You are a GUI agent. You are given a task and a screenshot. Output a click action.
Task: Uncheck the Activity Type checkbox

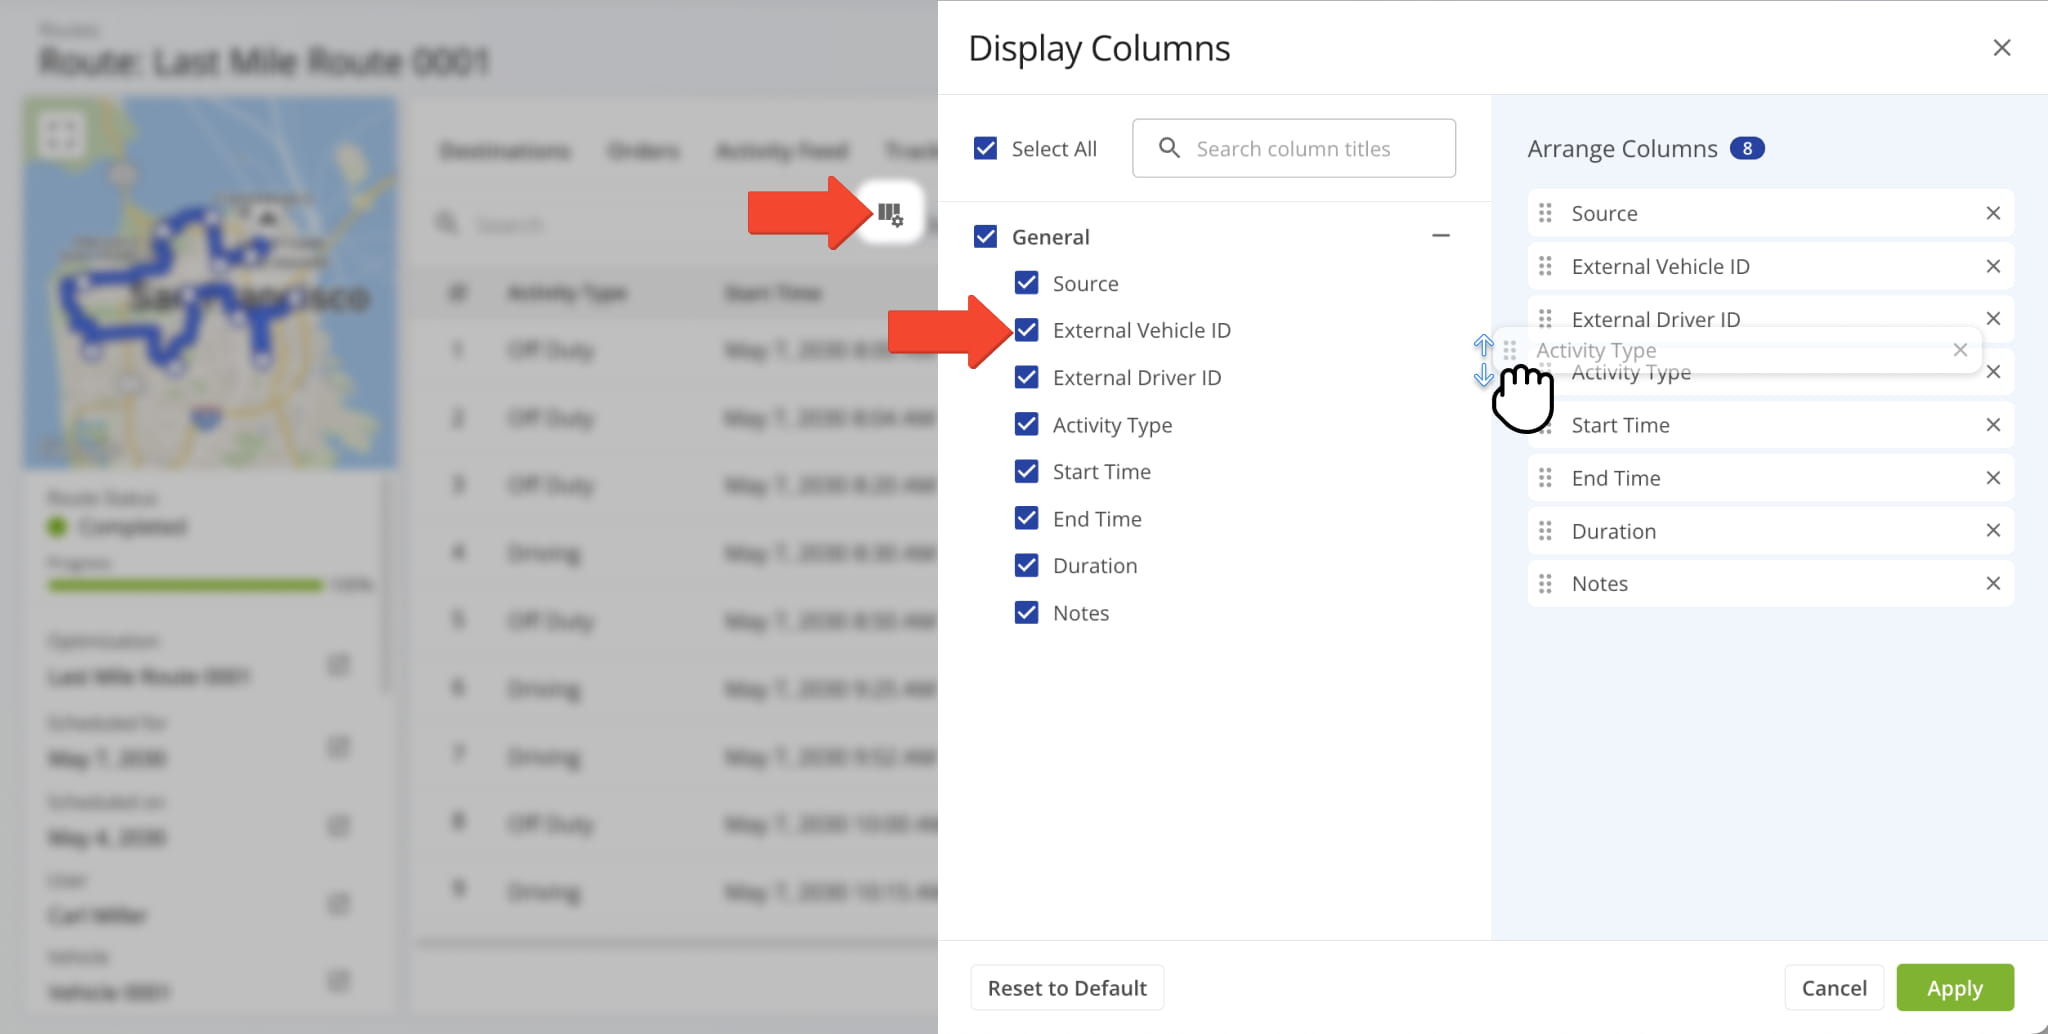(x=1026, y=425)
